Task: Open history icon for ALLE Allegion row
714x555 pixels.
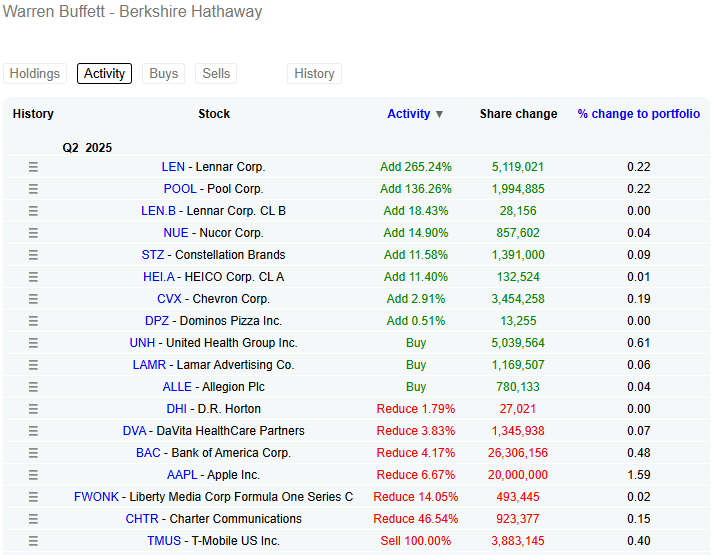Action: [33, 387]
